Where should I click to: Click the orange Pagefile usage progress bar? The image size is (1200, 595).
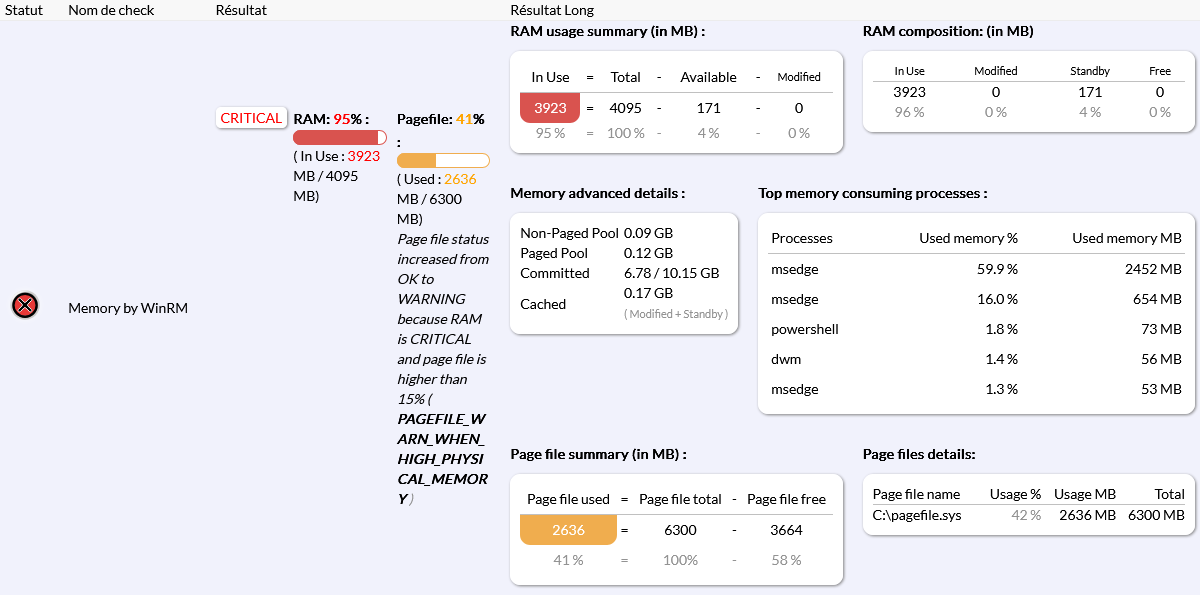click(x=443, y=160)
